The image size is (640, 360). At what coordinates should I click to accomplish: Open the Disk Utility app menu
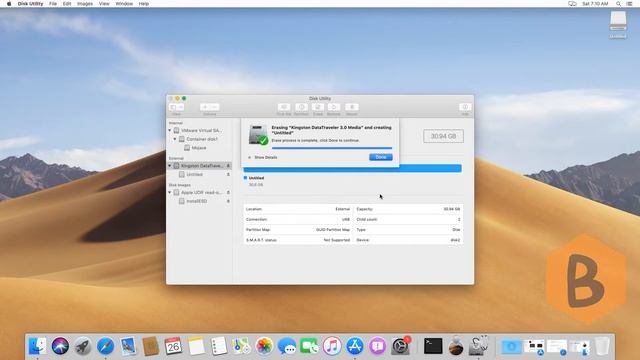click(x=30, y=4)
